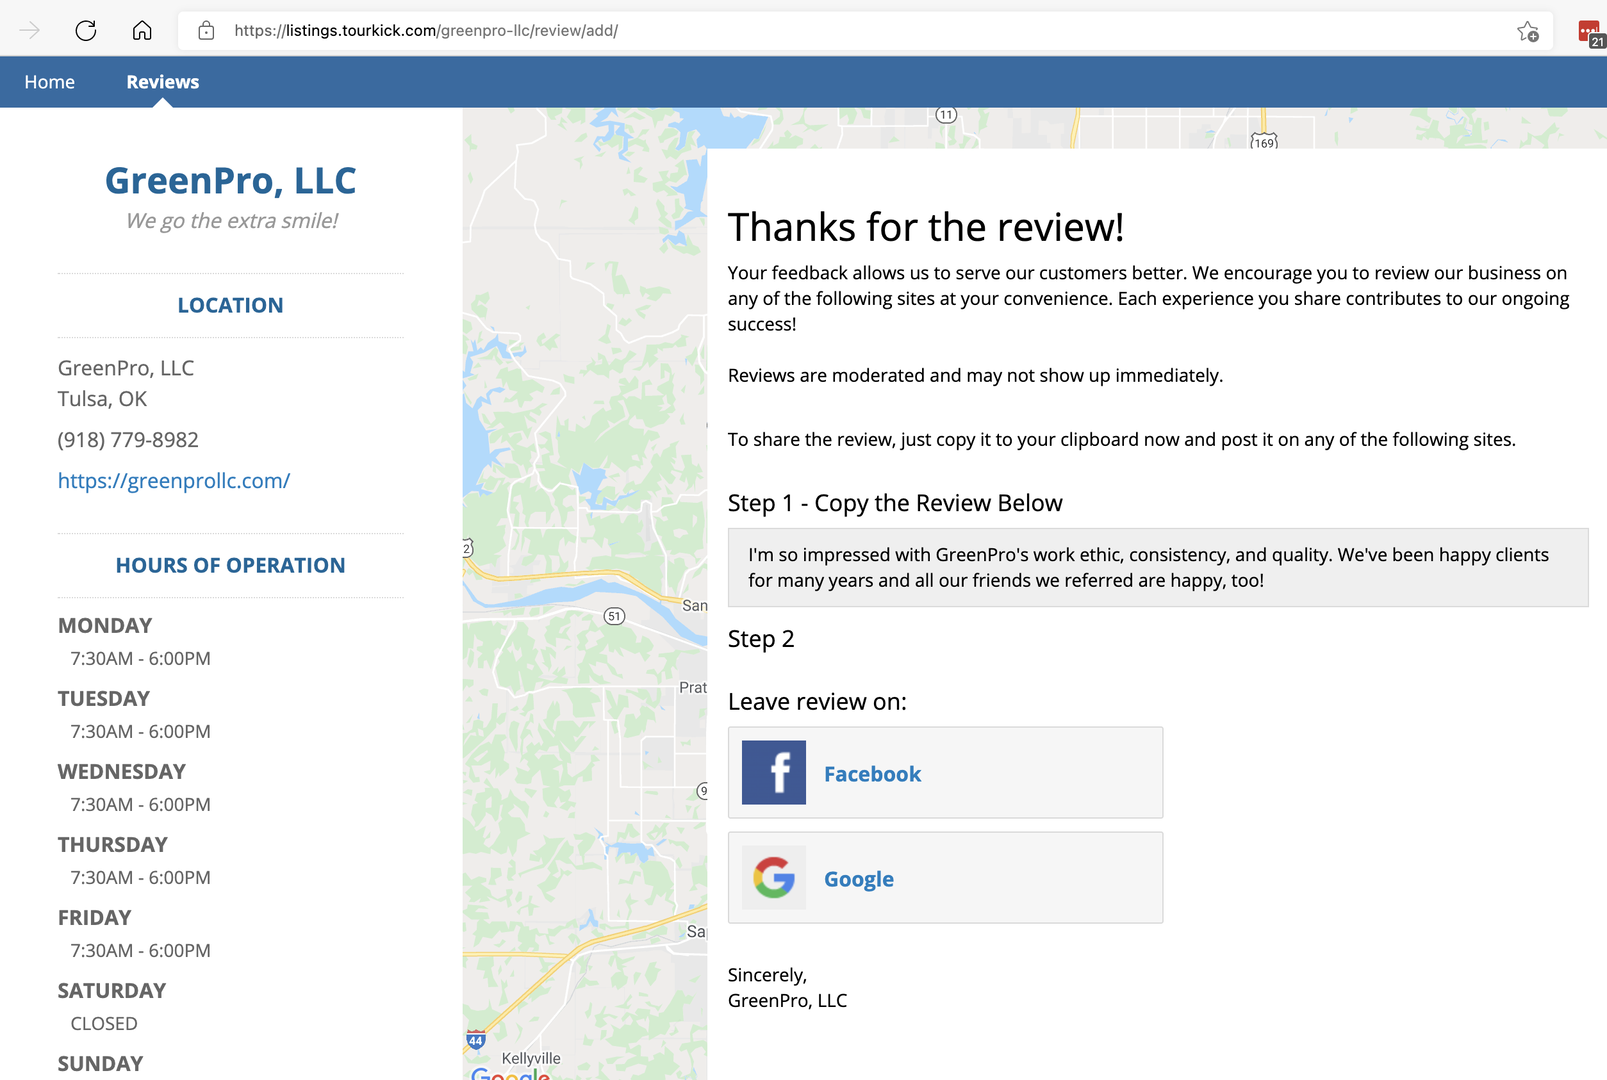
Task: Click the browser forward arrow
Action: click(30, 30)
